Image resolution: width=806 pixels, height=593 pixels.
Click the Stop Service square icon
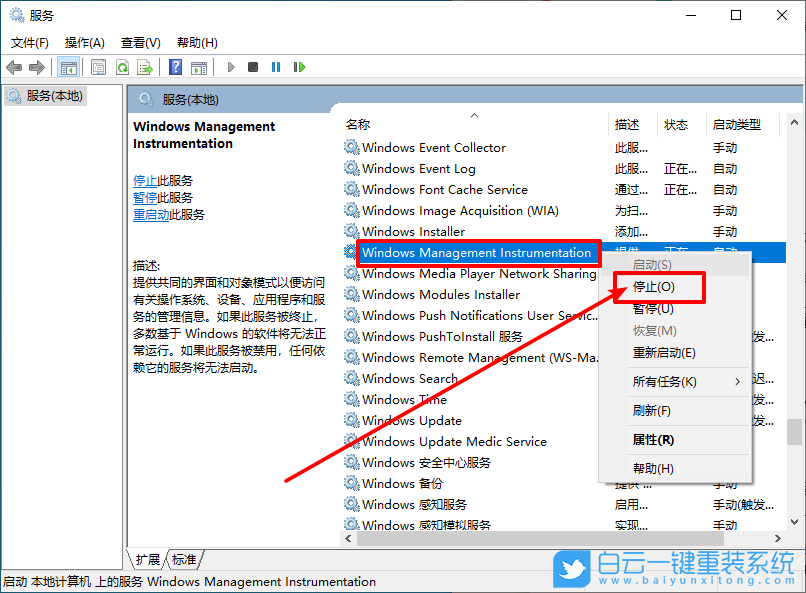pos(255,67)
